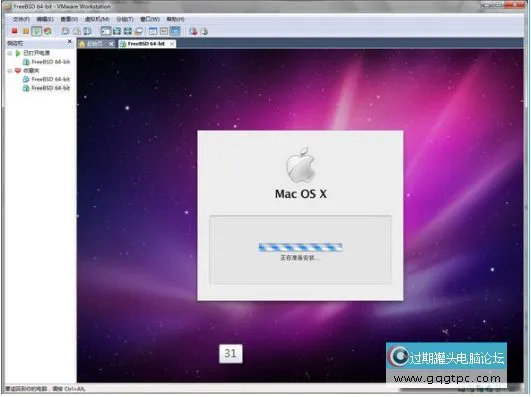Click the yellow Suspend toolbar icon
The height and width of the screenshot is (397, 531).
click(x=25, y=31)
